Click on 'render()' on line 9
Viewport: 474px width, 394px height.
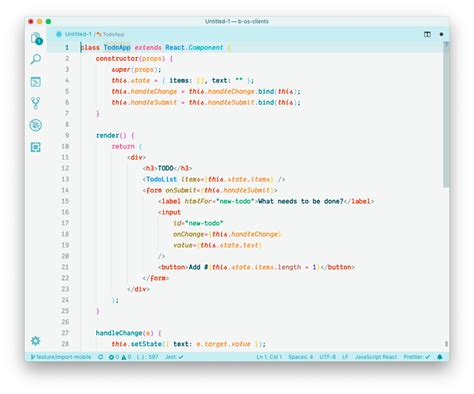point(111,135)
